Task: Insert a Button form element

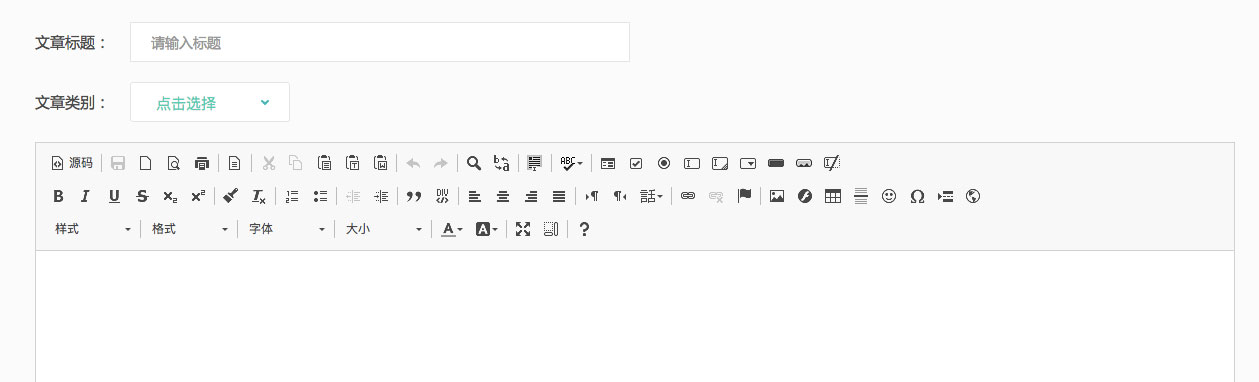Action: coord(775,163)
